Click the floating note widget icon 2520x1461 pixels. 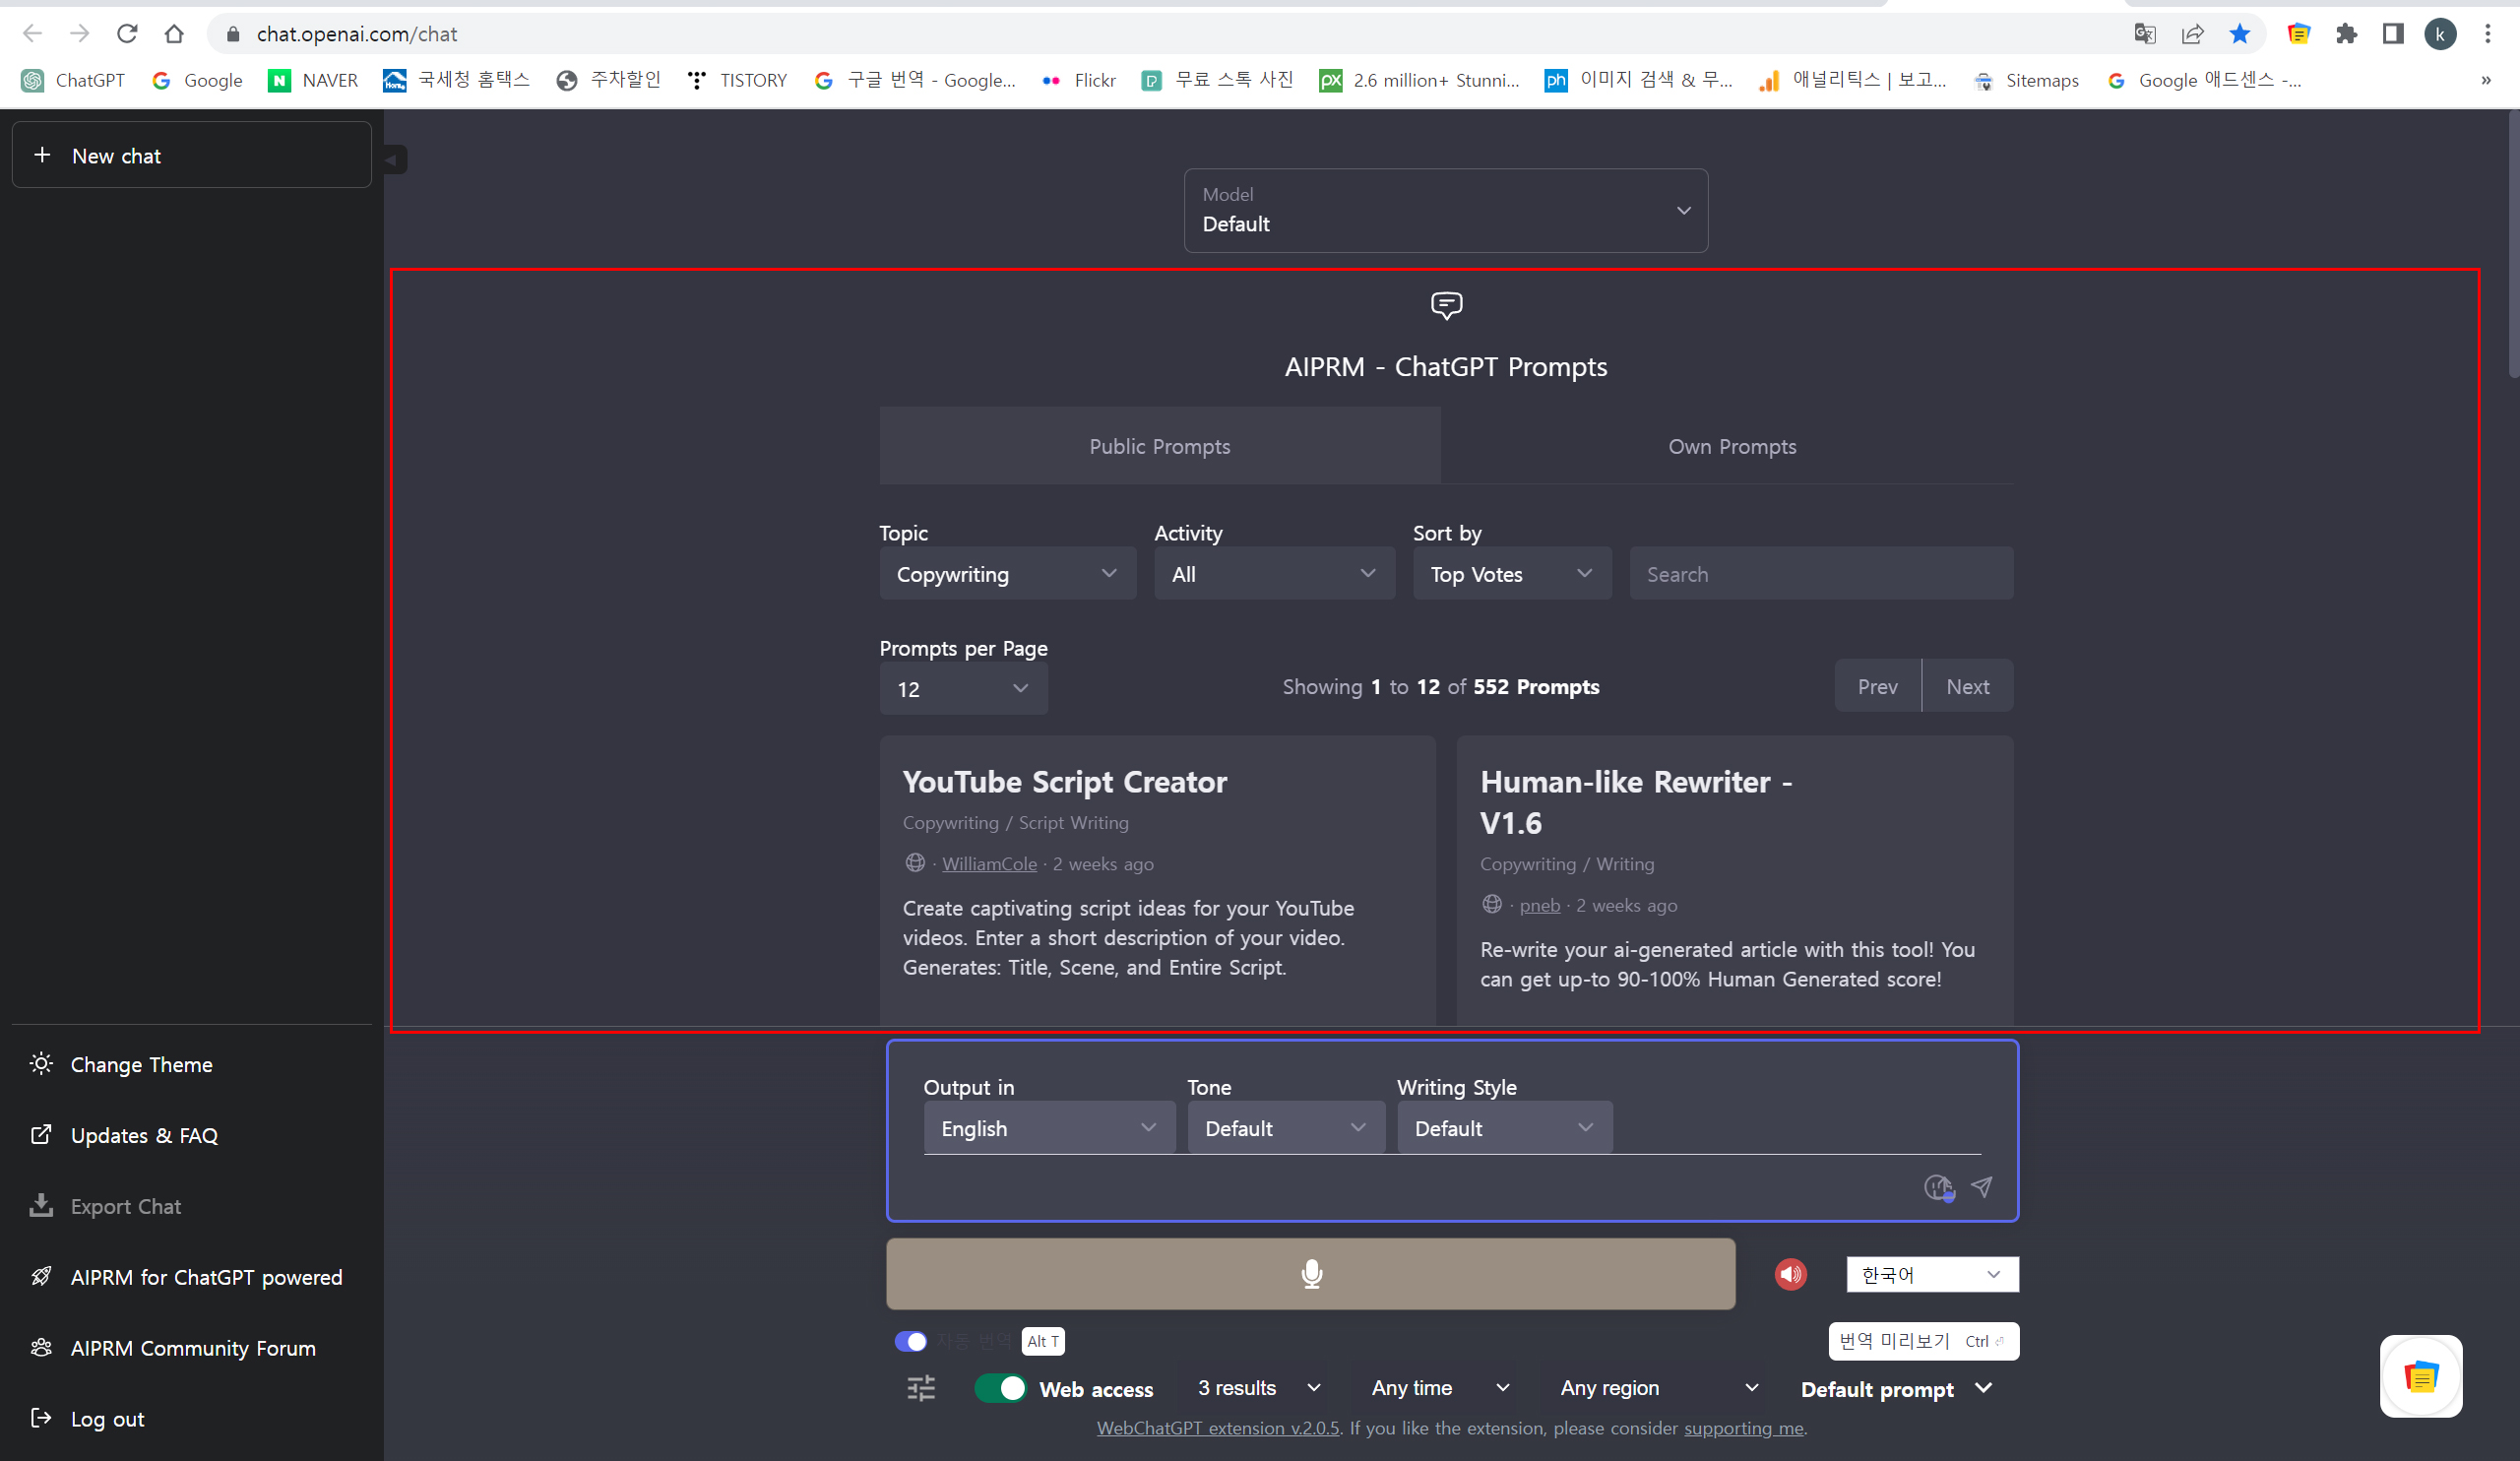2421,1376
